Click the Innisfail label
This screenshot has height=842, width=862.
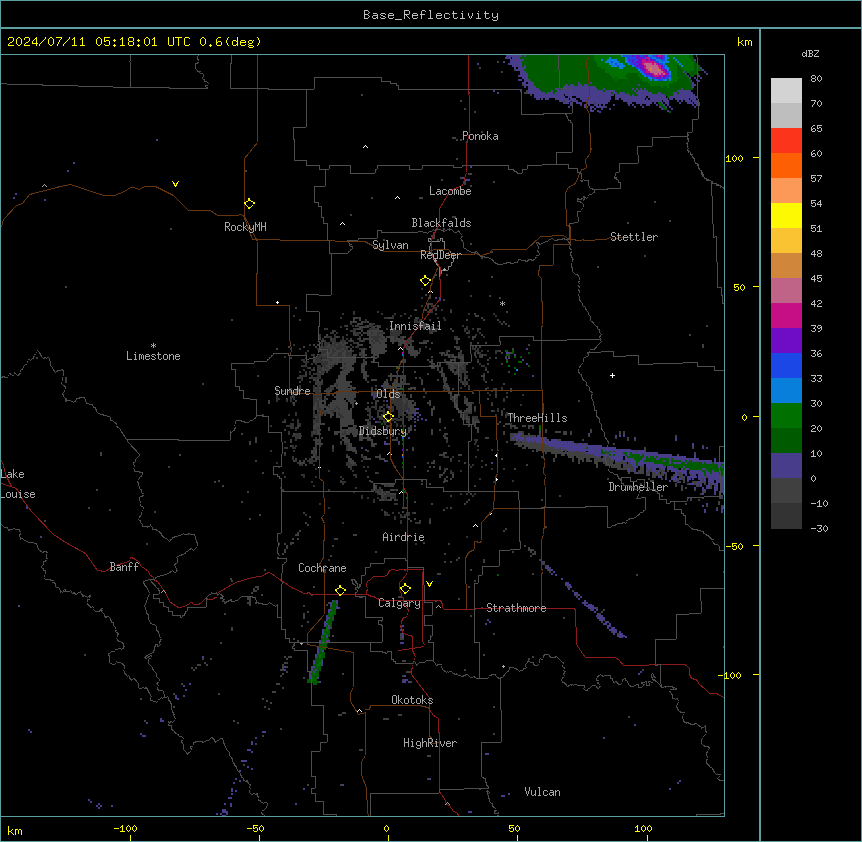click(x=415, y=326)
